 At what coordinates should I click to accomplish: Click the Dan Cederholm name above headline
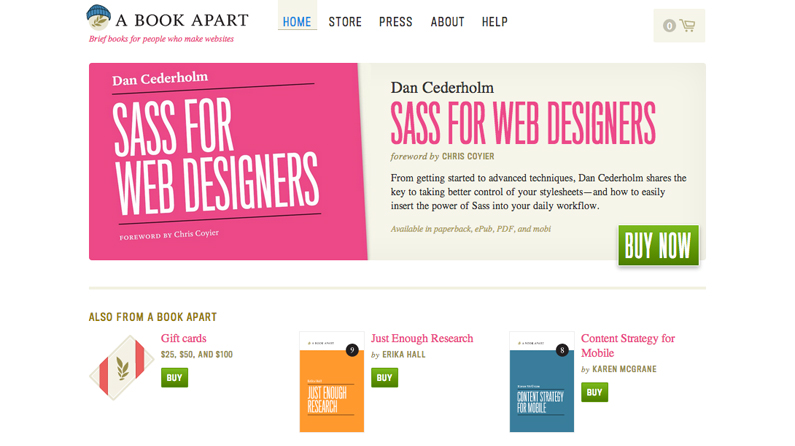pyautogui.click(x=442, y=88)
